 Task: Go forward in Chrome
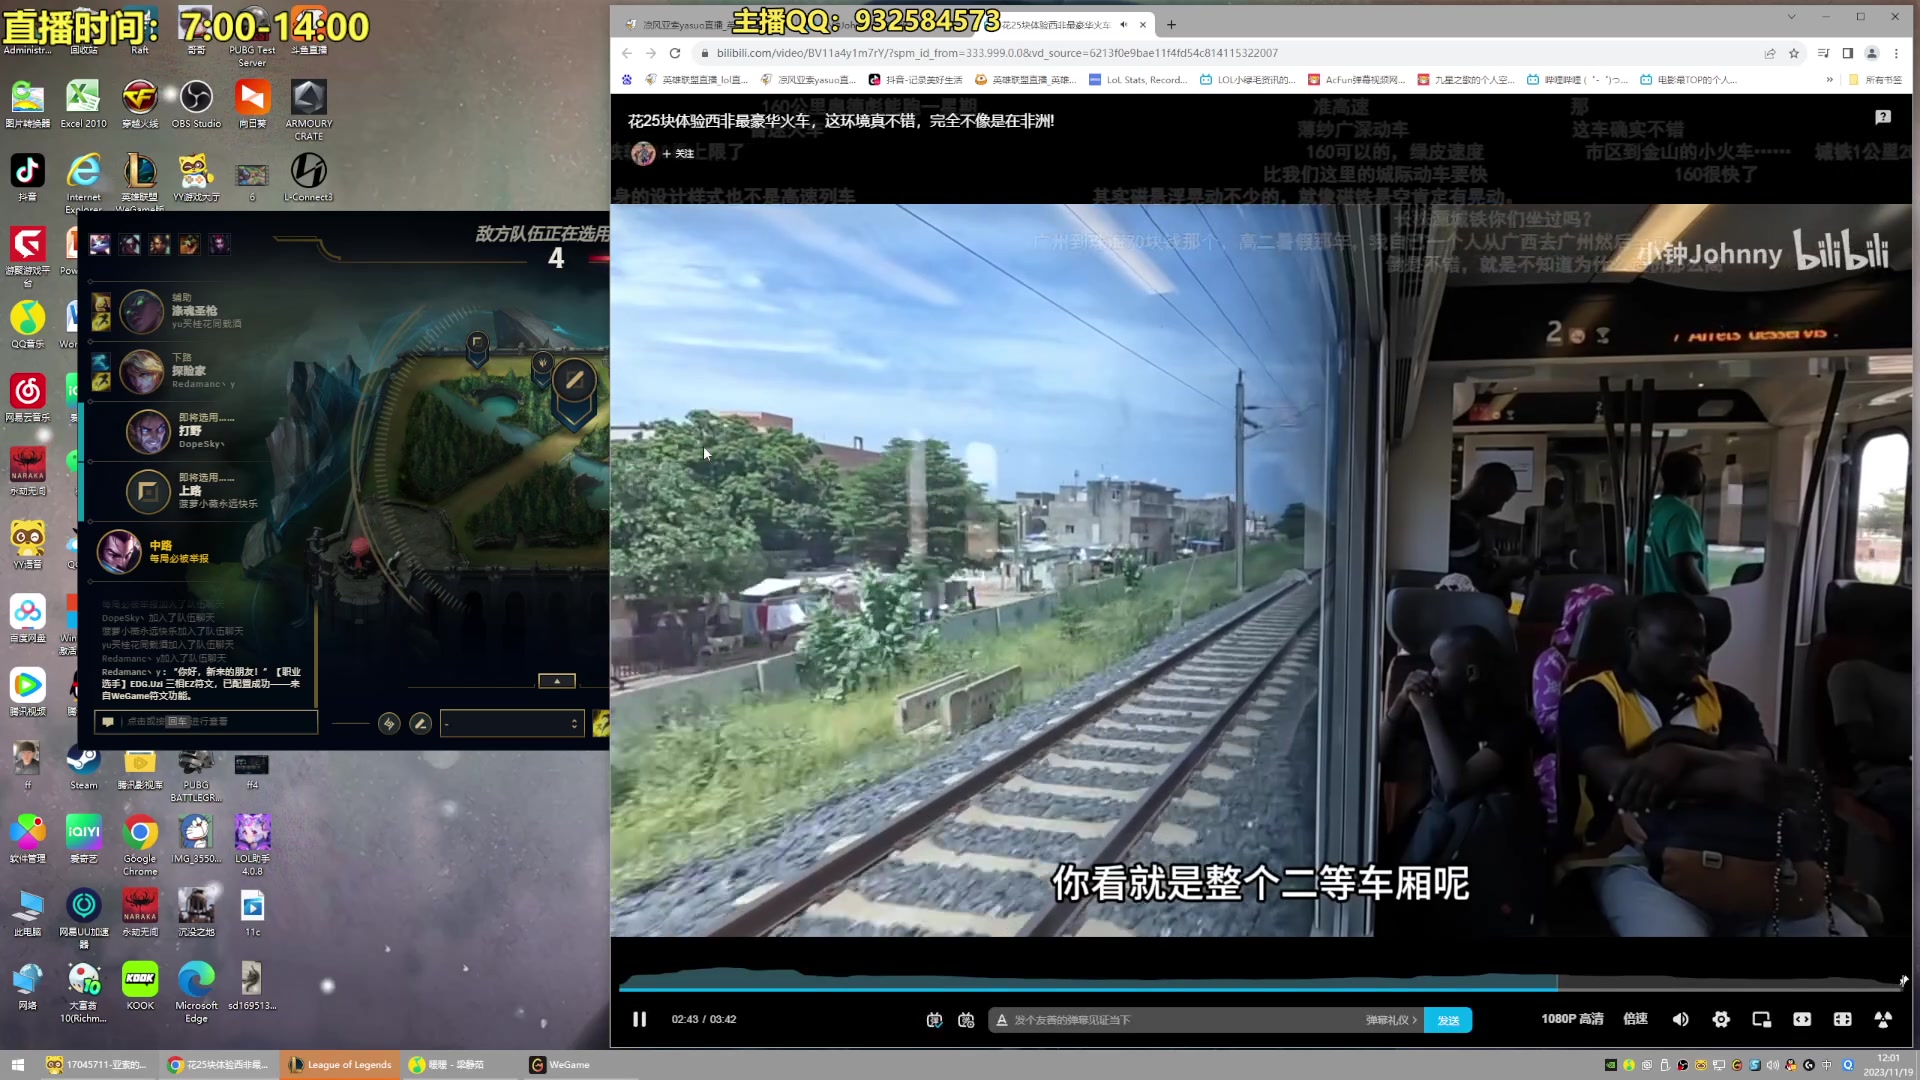pos(651,53)
